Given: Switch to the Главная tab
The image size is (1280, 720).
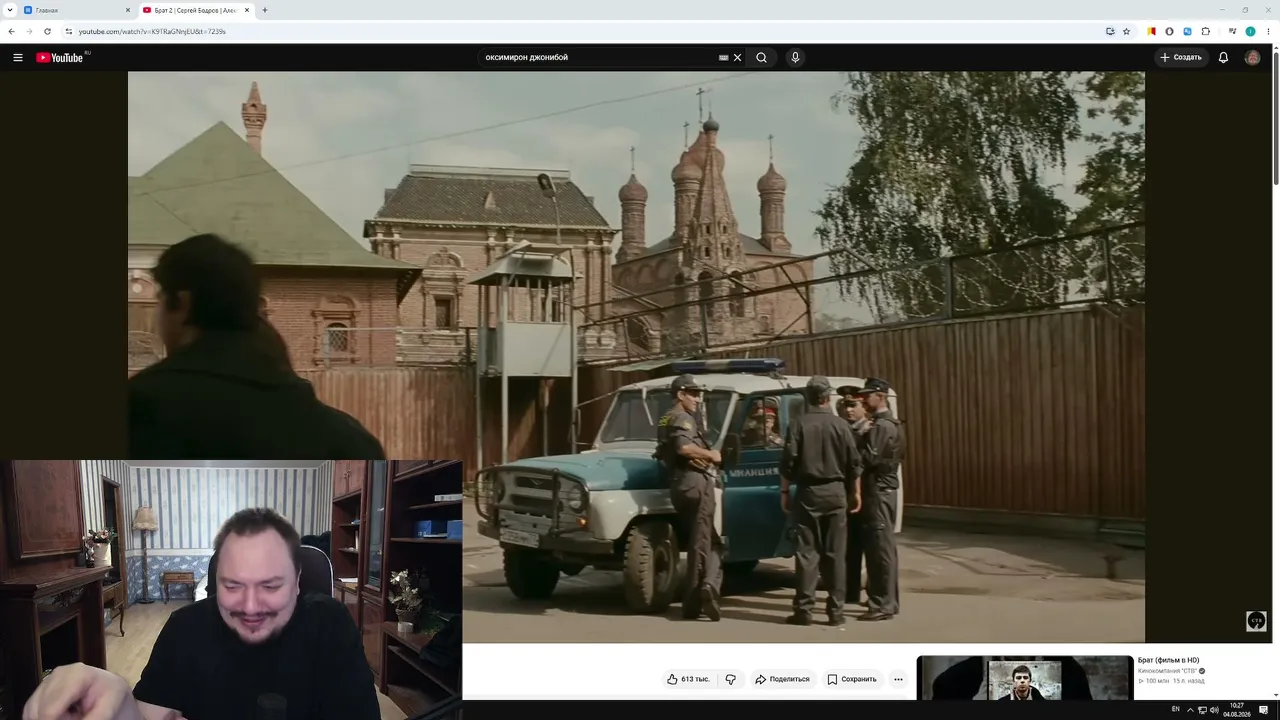Looking at the screenshot, I should (x=75, y=10).
